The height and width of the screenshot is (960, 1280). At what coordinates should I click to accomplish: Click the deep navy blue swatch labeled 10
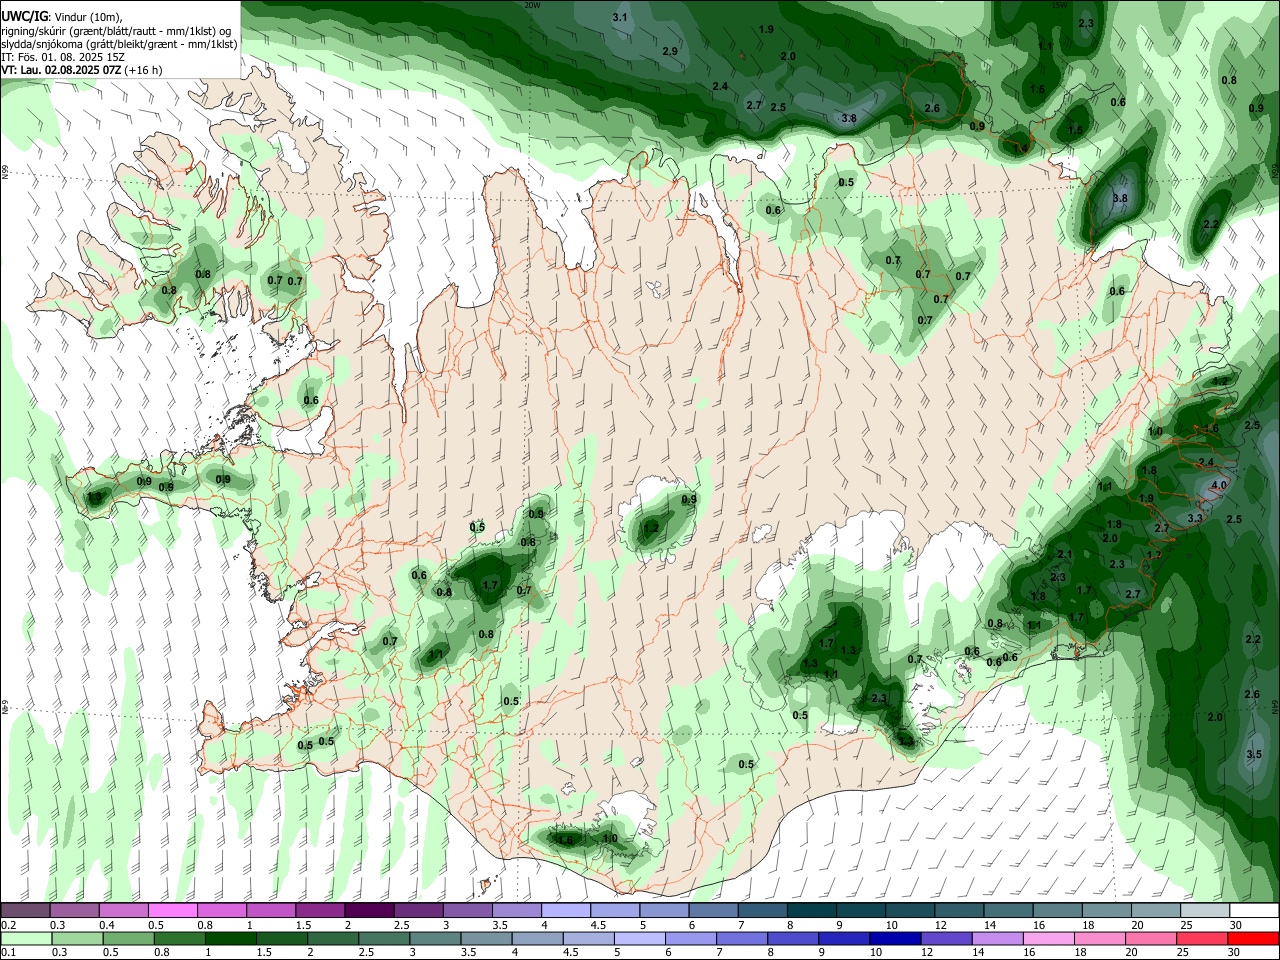click(x=895, y=938)
